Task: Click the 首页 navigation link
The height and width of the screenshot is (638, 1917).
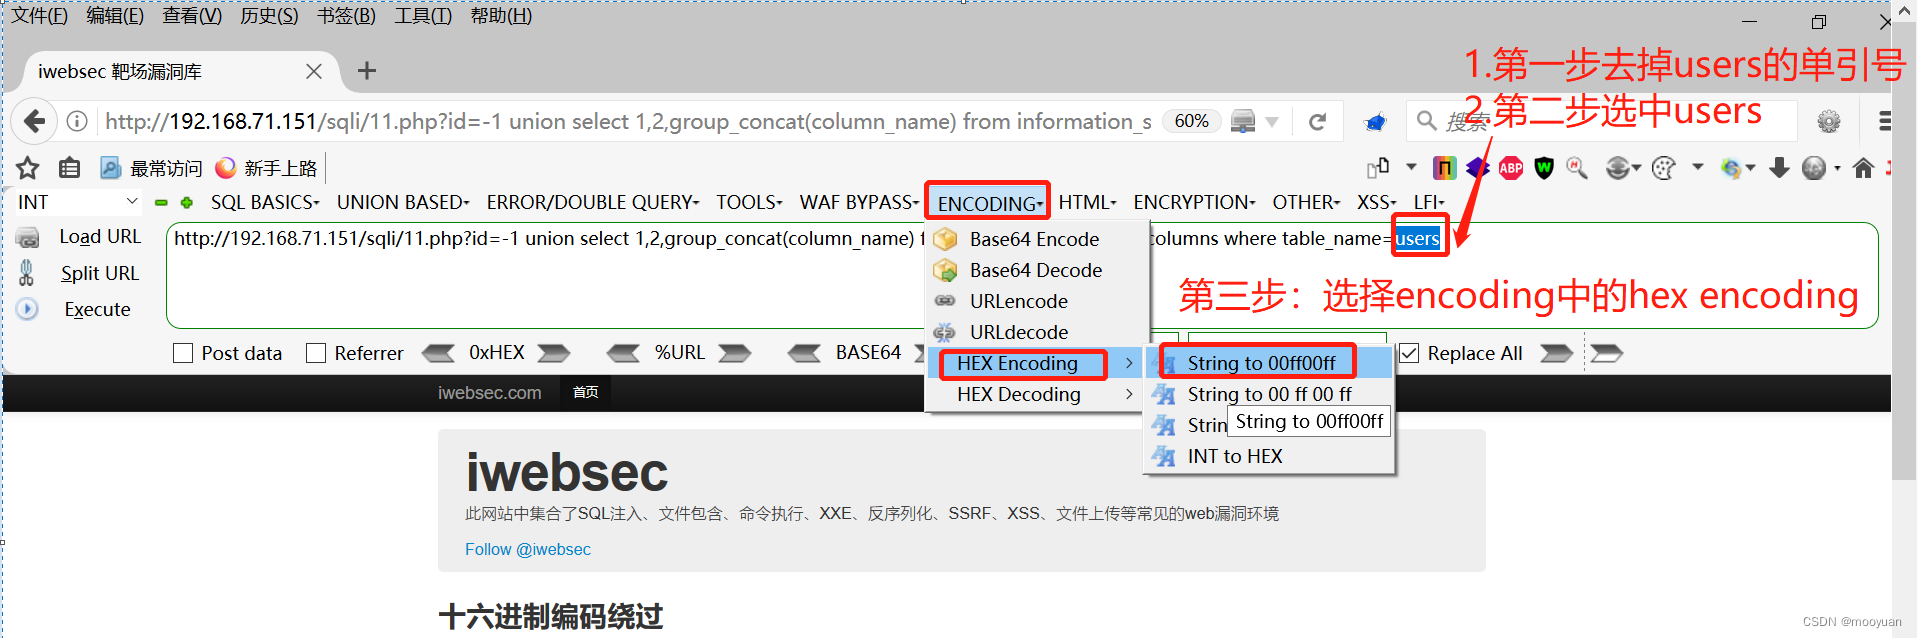Action: pos(586,392)
